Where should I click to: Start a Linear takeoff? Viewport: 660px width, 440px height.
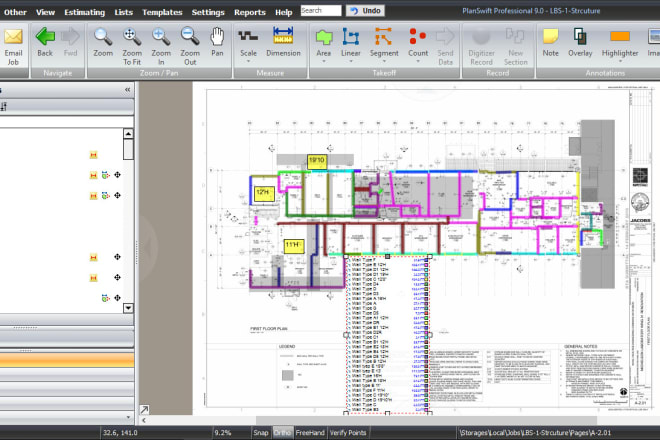[x=351, y=37]
